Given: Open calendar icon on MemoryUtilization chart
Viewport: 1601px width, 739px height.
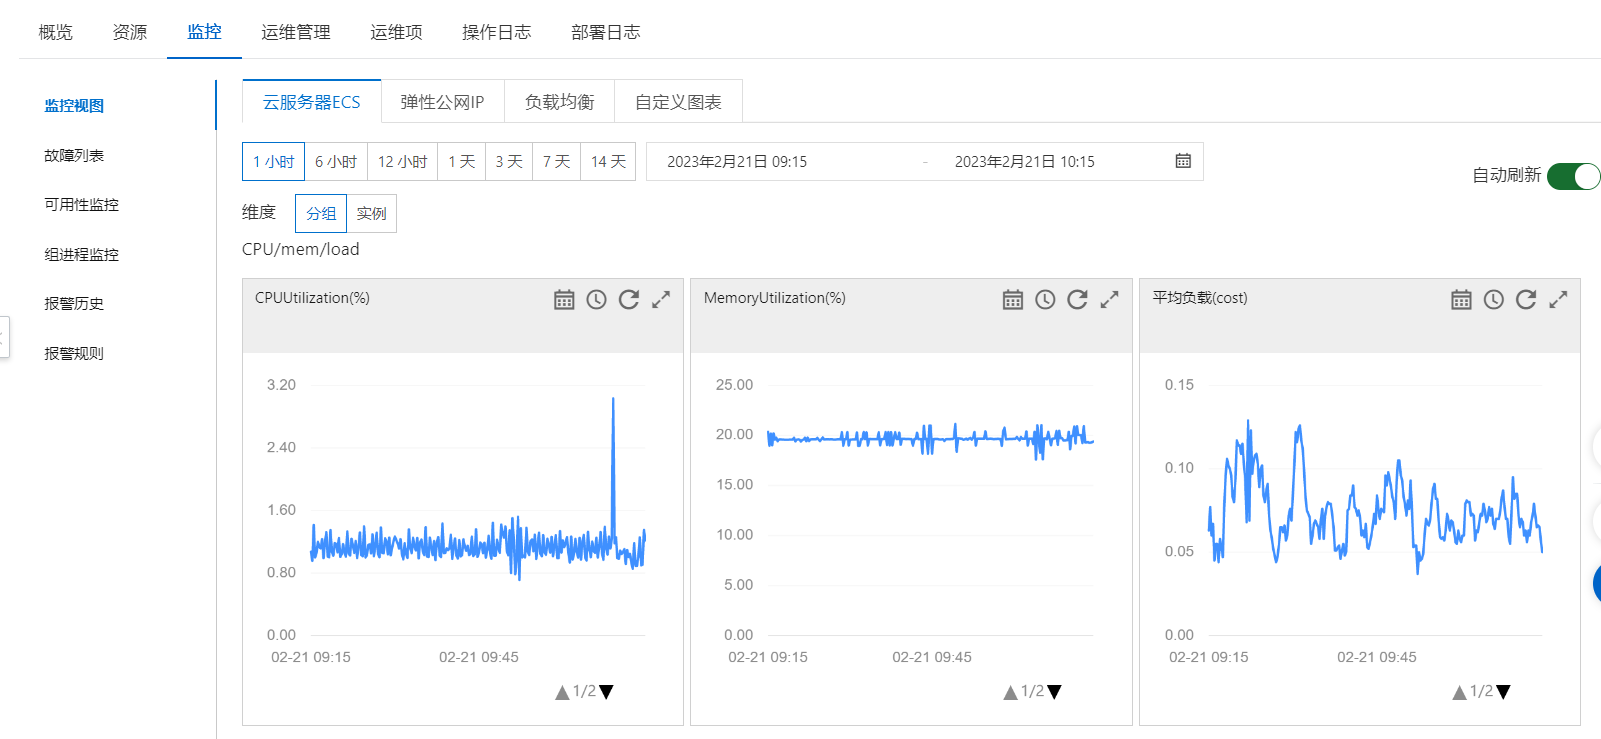Looking at the screenshot, I should 1013,299.
